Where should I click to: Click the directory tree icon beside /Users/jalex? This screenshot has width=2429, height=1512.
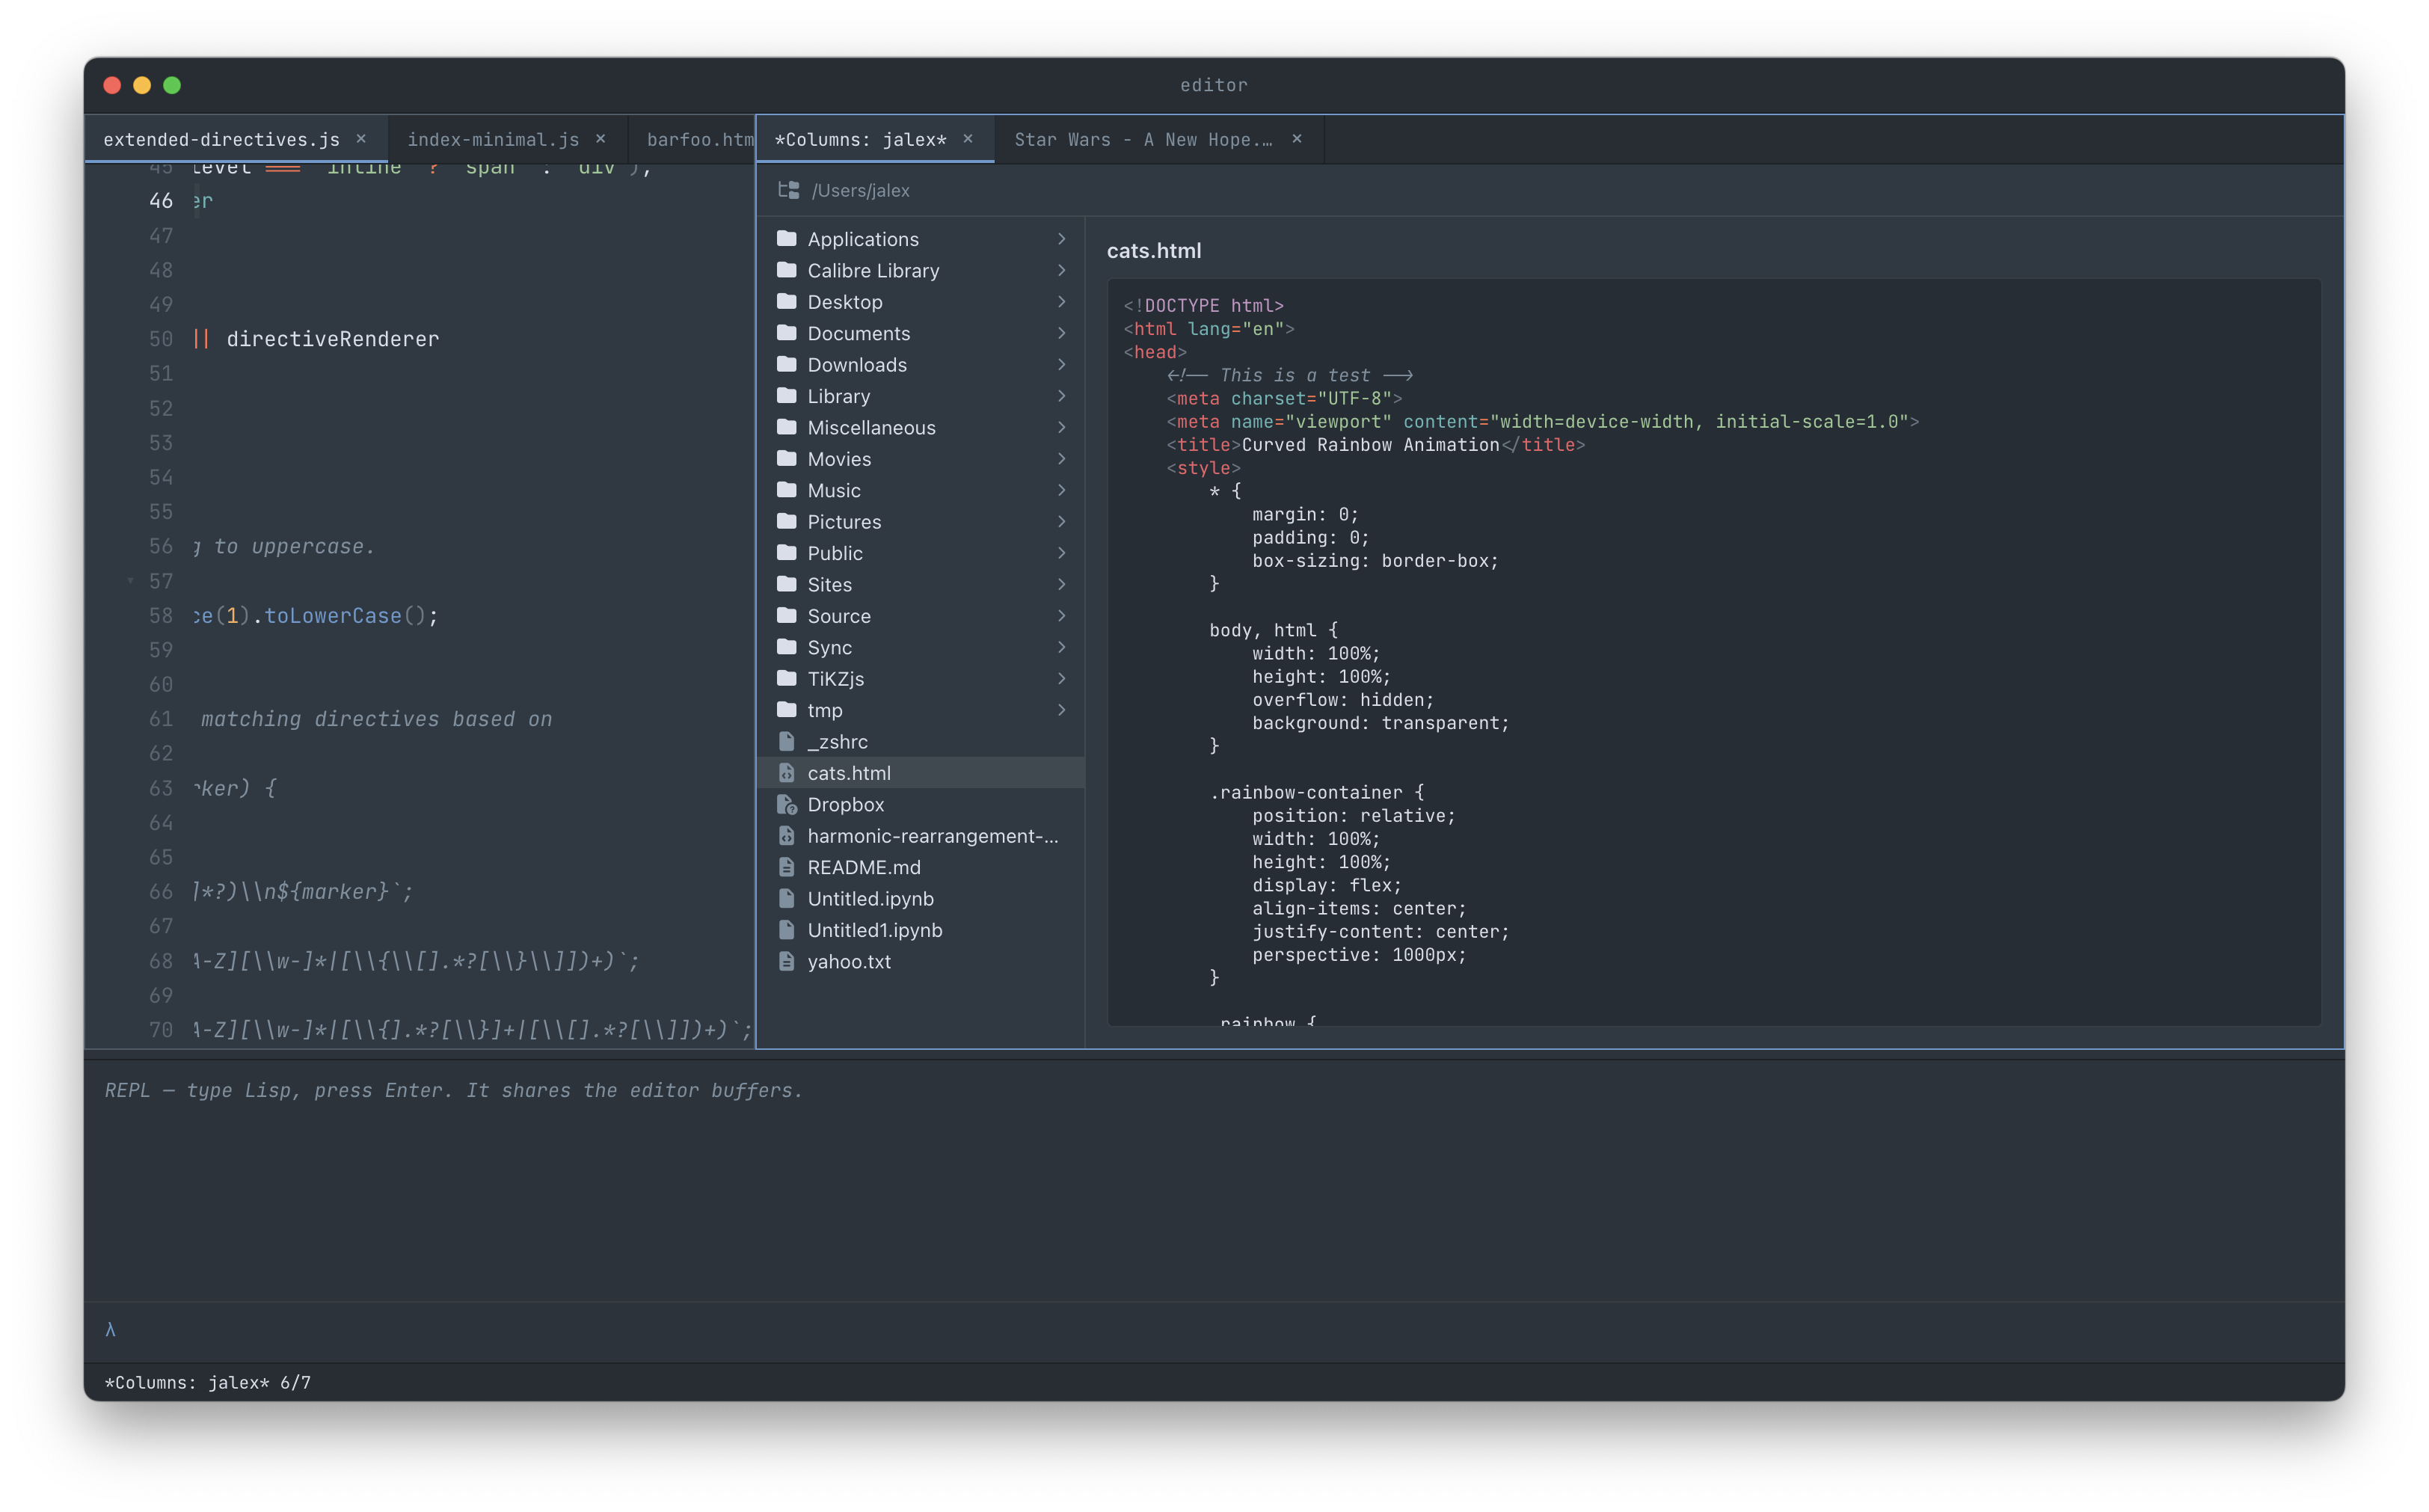[789, 190]
